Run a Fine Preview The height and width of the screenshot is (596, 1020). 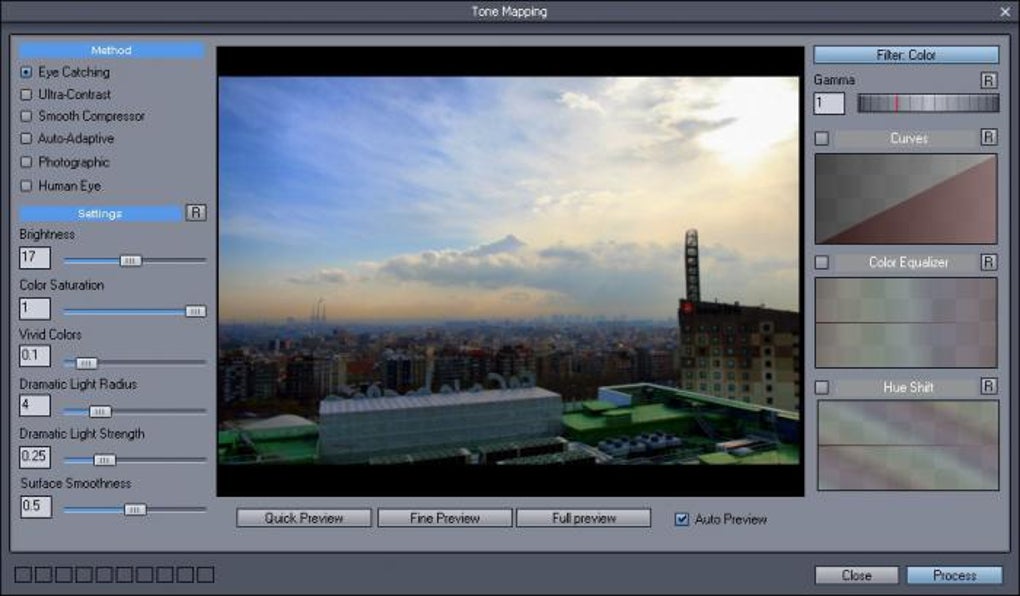click(x=445, y=518)
